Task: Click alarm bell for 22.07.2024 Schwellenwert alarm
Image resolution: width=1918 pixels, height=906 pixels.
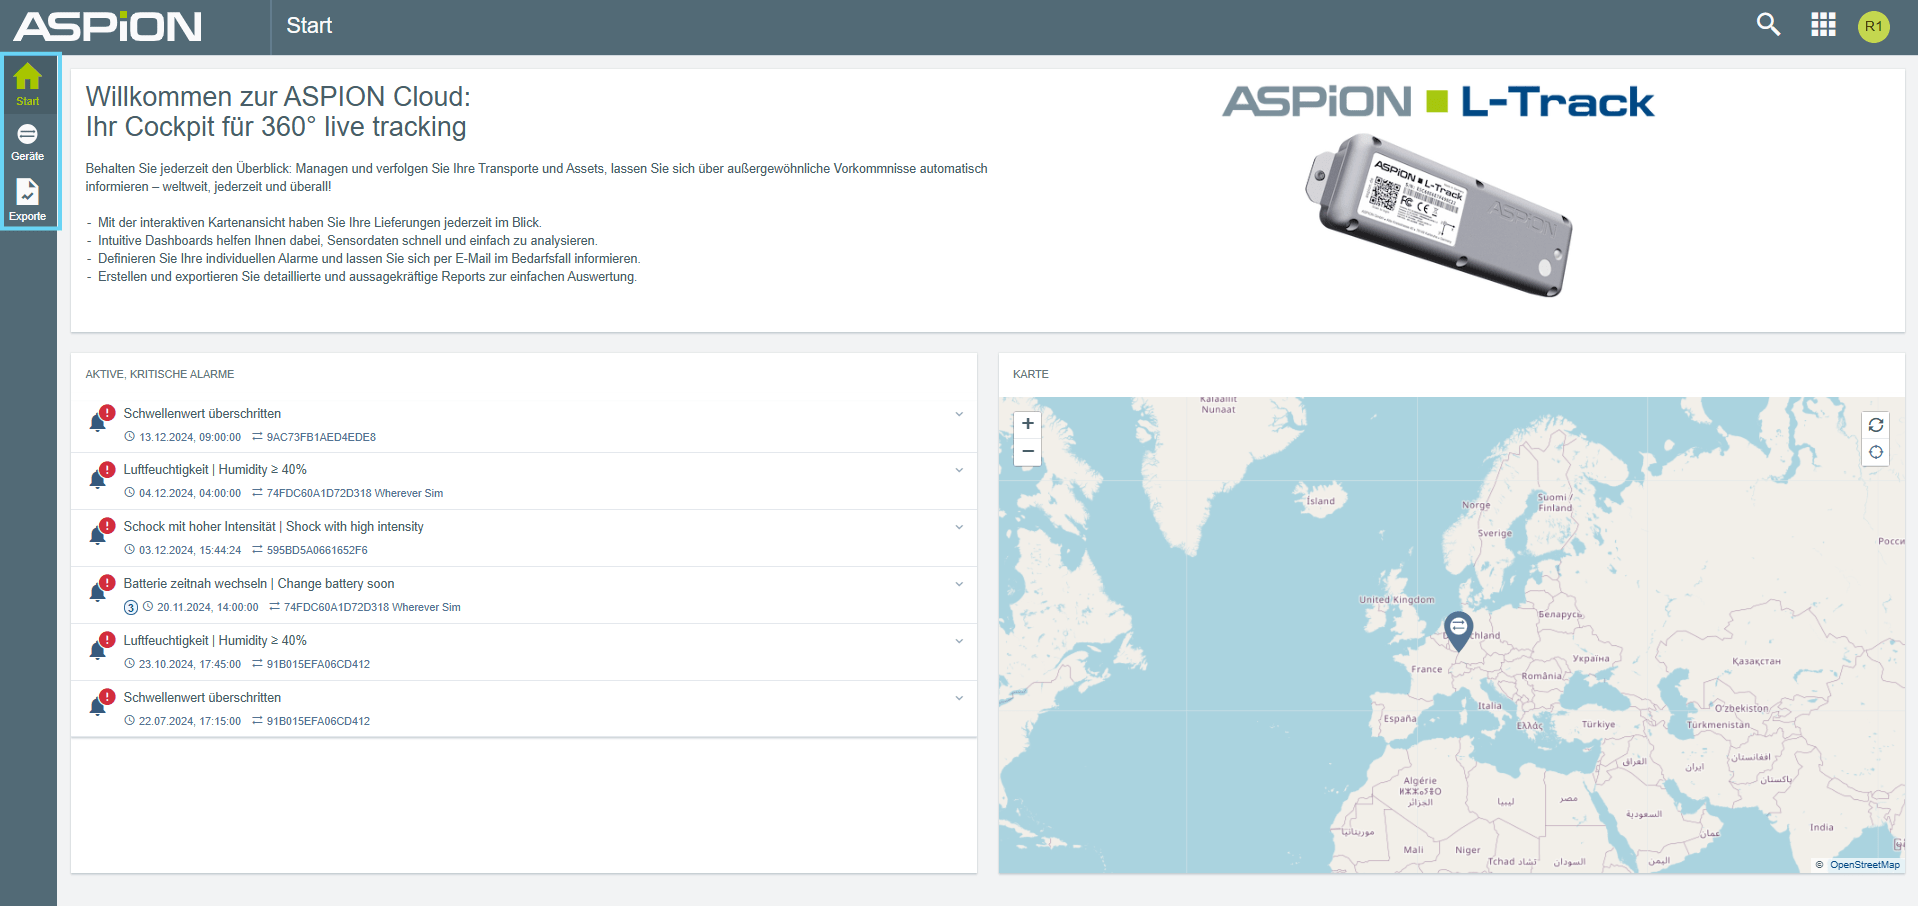Action: (100, 704)
